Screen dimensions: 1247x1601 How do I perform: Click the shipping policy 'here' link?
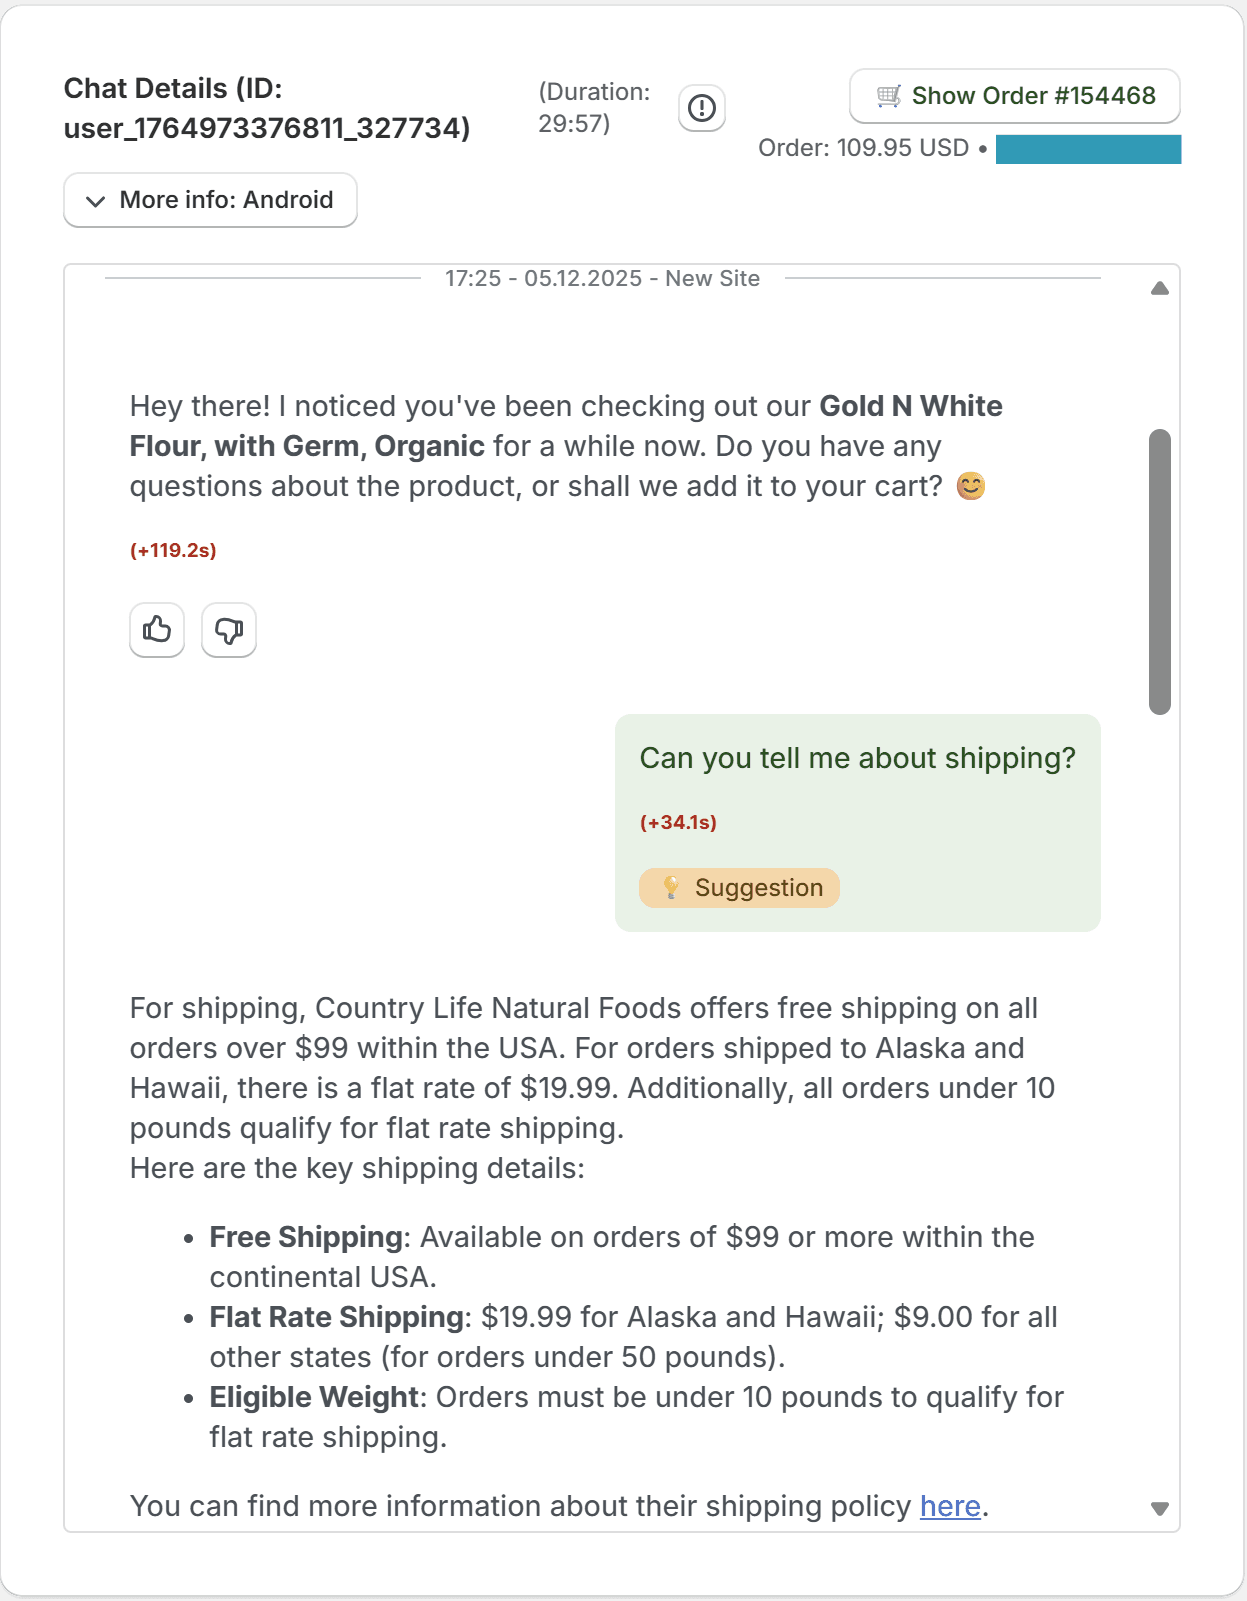948,1505
